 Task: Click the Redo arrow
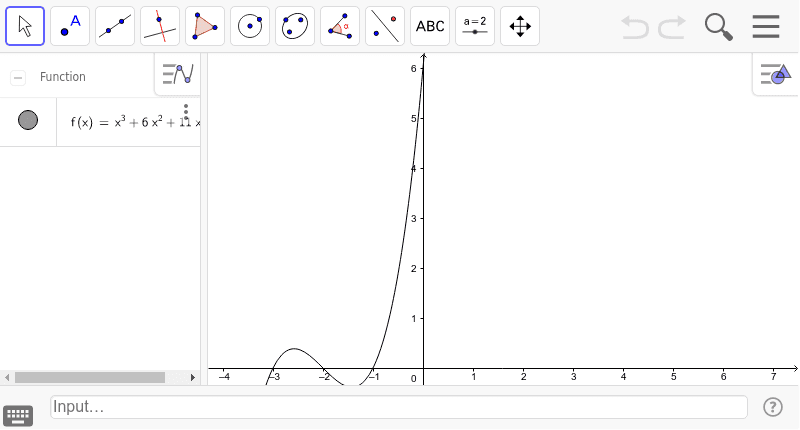(671, 27)
